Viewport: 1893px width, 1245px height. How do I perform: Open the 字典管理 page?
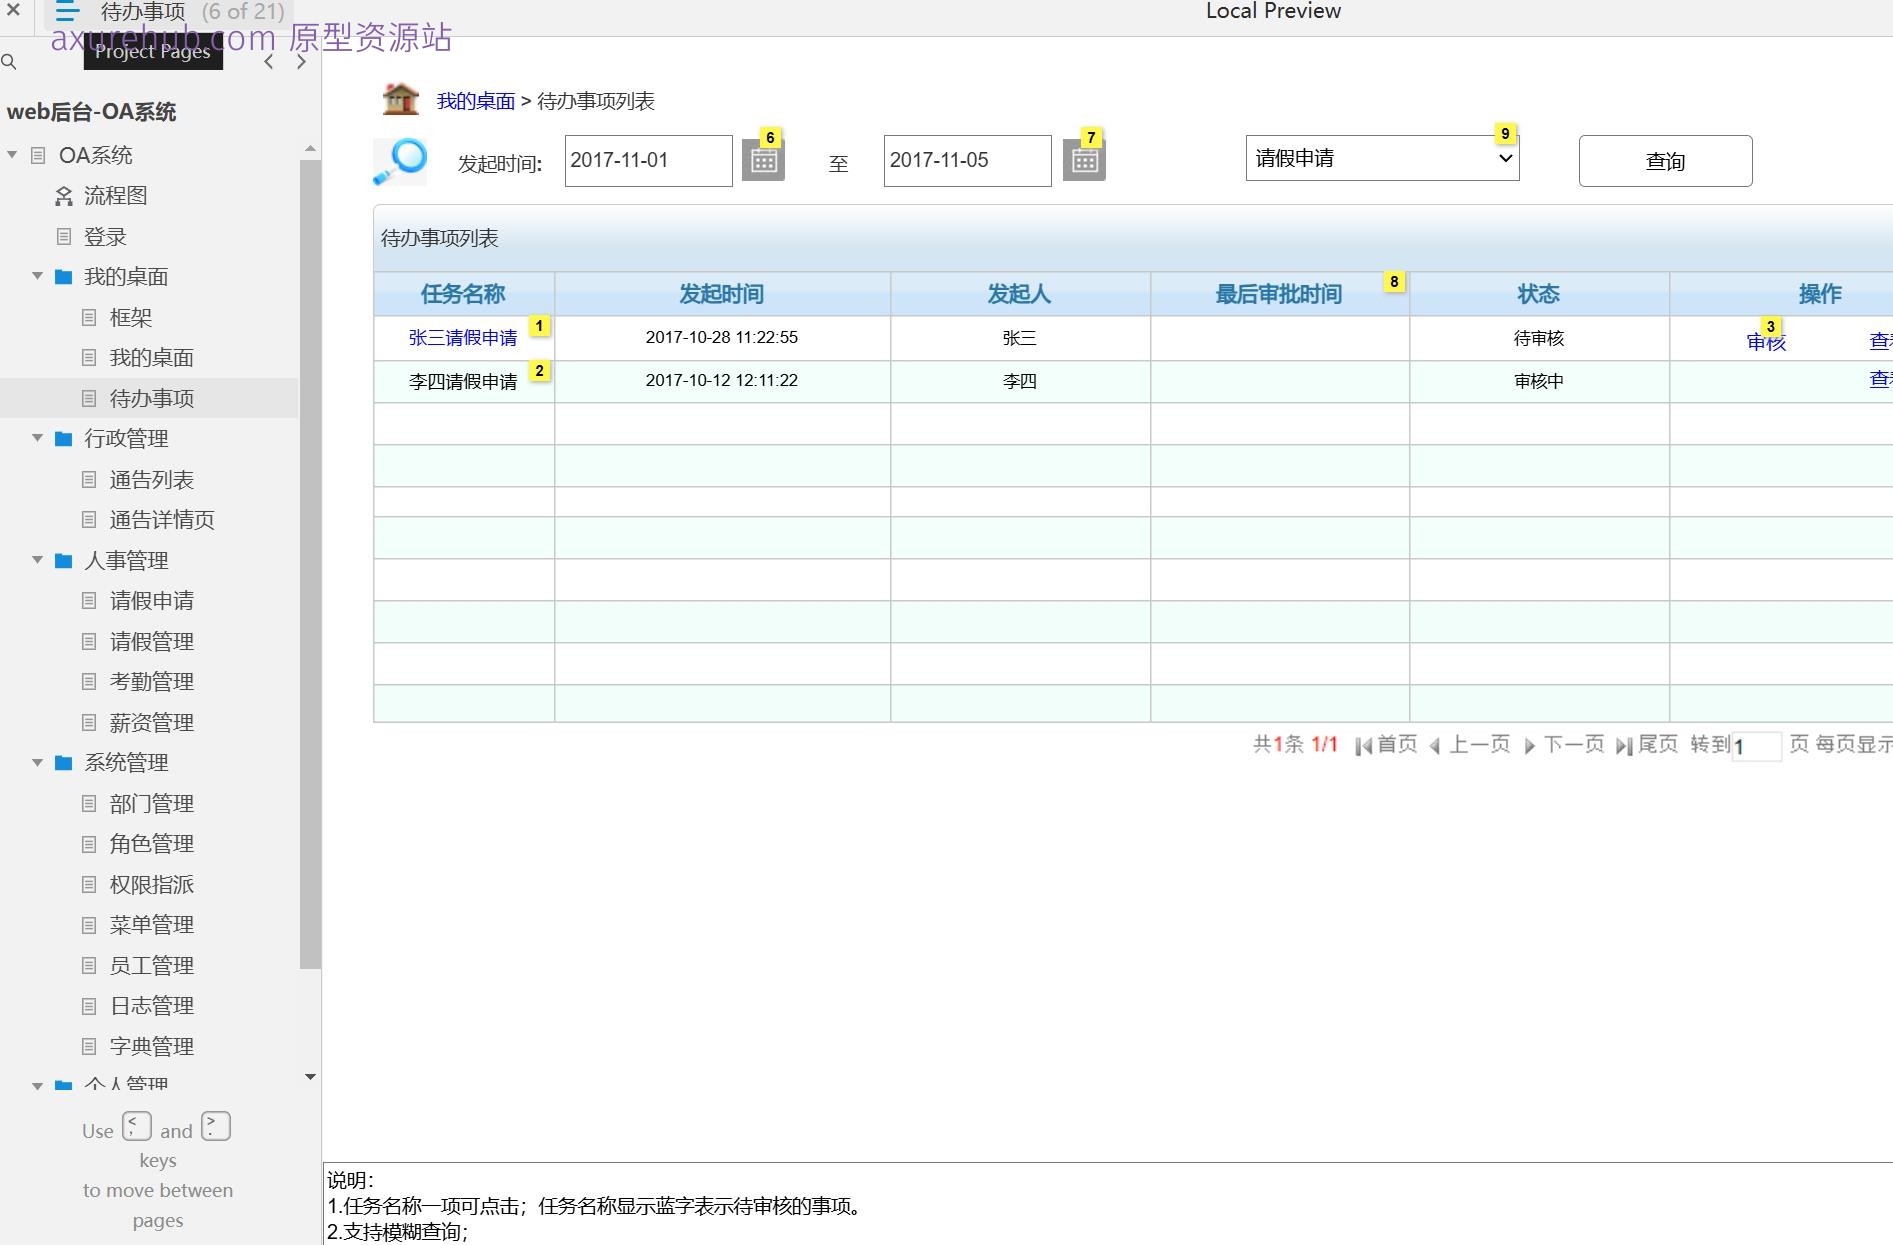point(151,1047)
